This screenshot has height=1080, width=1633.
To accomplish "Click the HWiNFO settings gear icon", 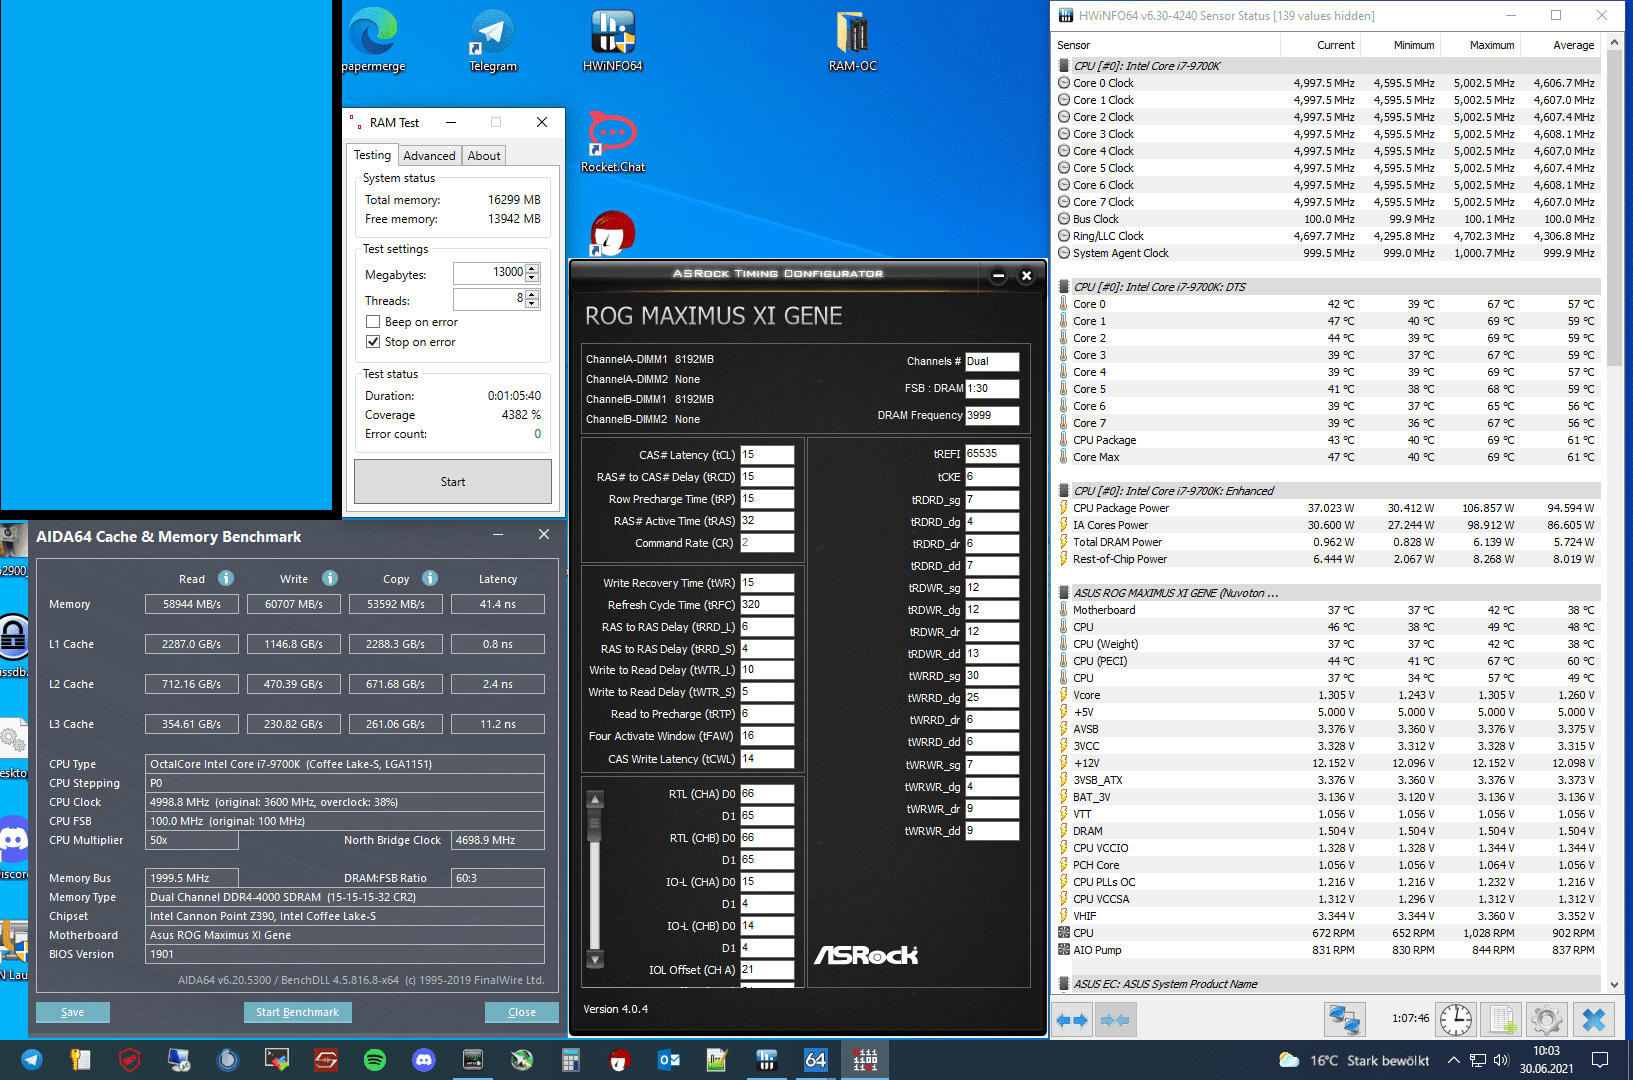I will coord(1546,1020).
